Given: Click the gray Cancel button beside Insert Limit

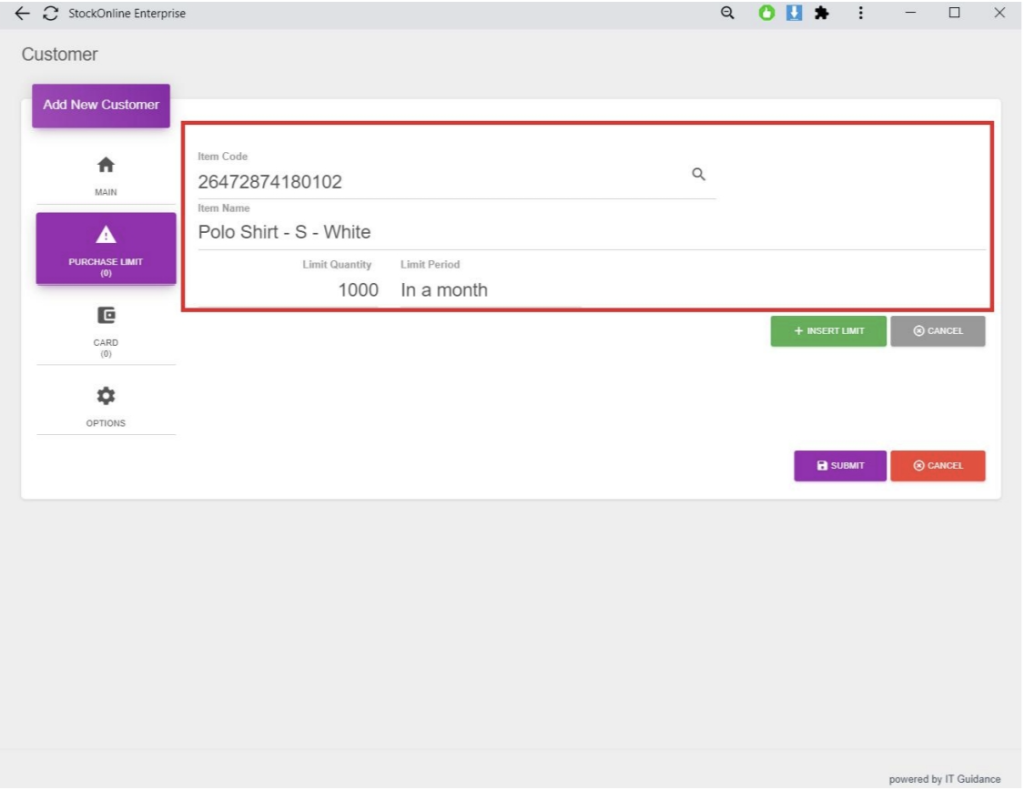Looking at the screenshot, I should tap(937, 331).
